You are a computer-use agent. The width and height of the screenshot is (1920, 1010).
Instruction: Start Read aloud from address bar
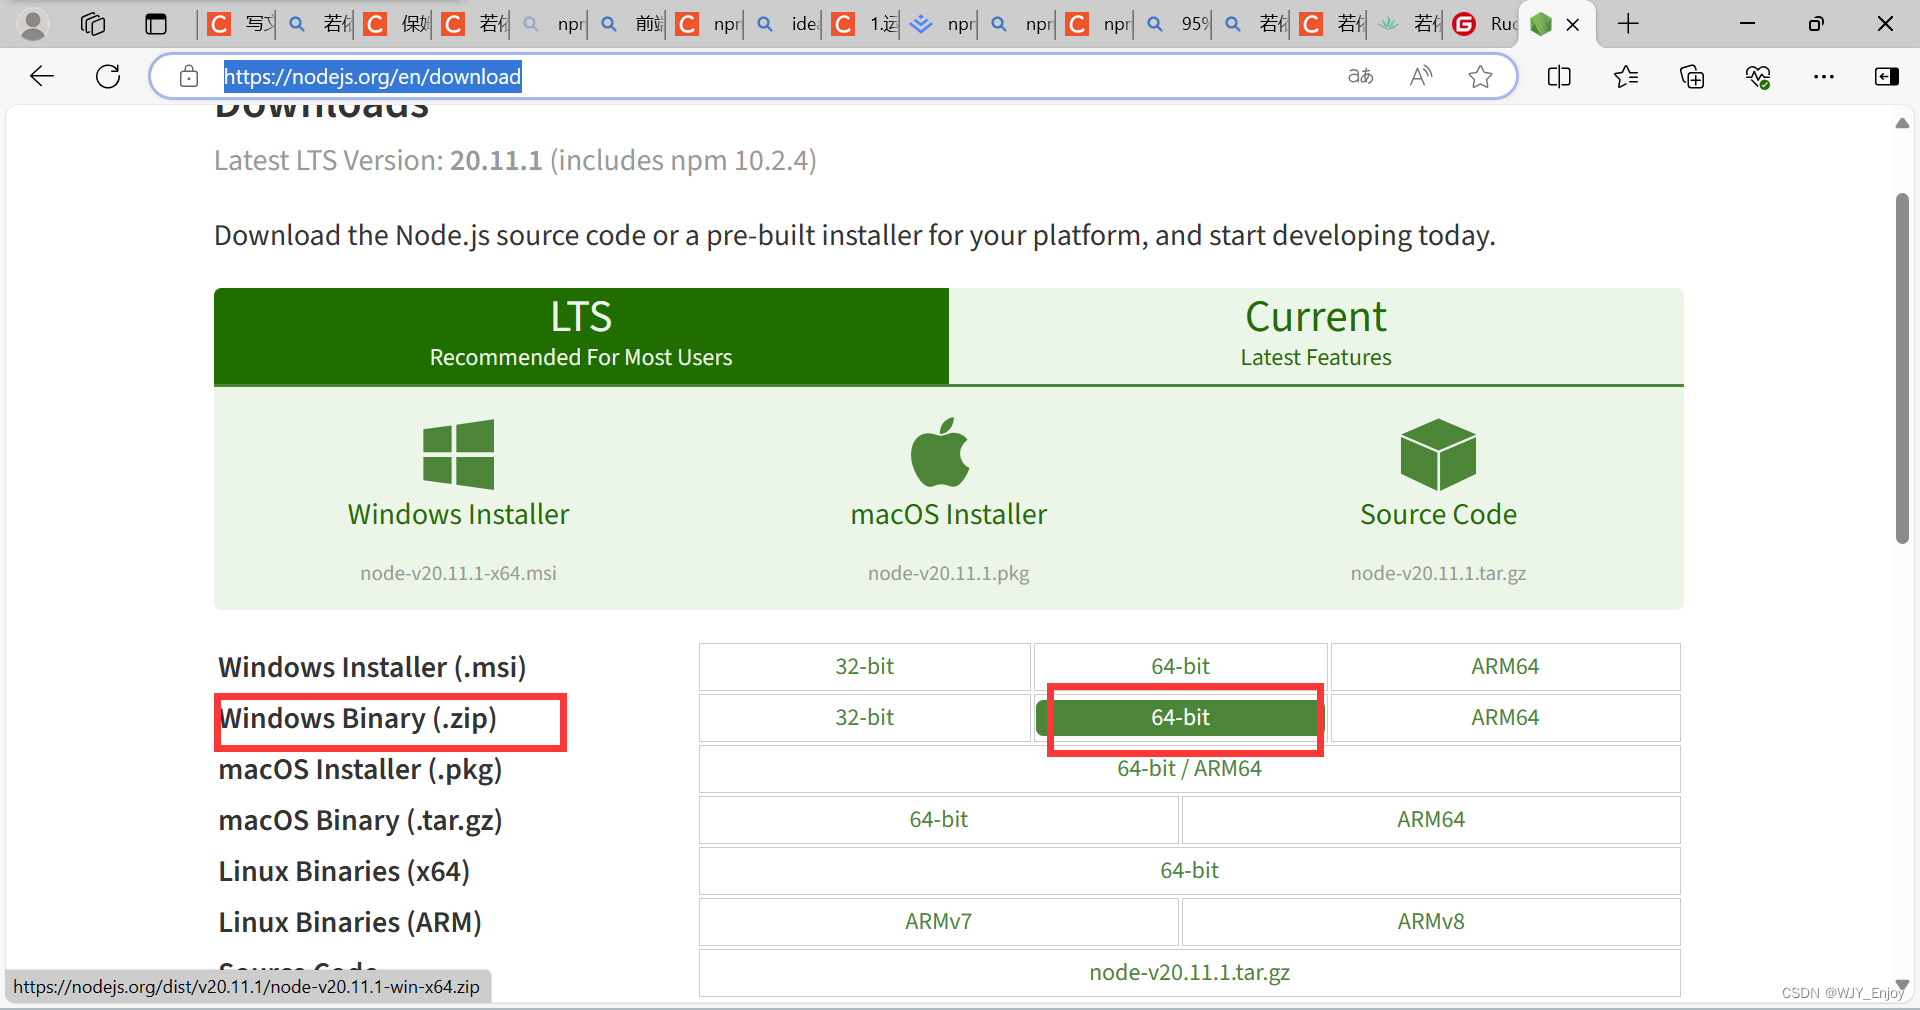pyautogui.click(x=1421, y=76)
